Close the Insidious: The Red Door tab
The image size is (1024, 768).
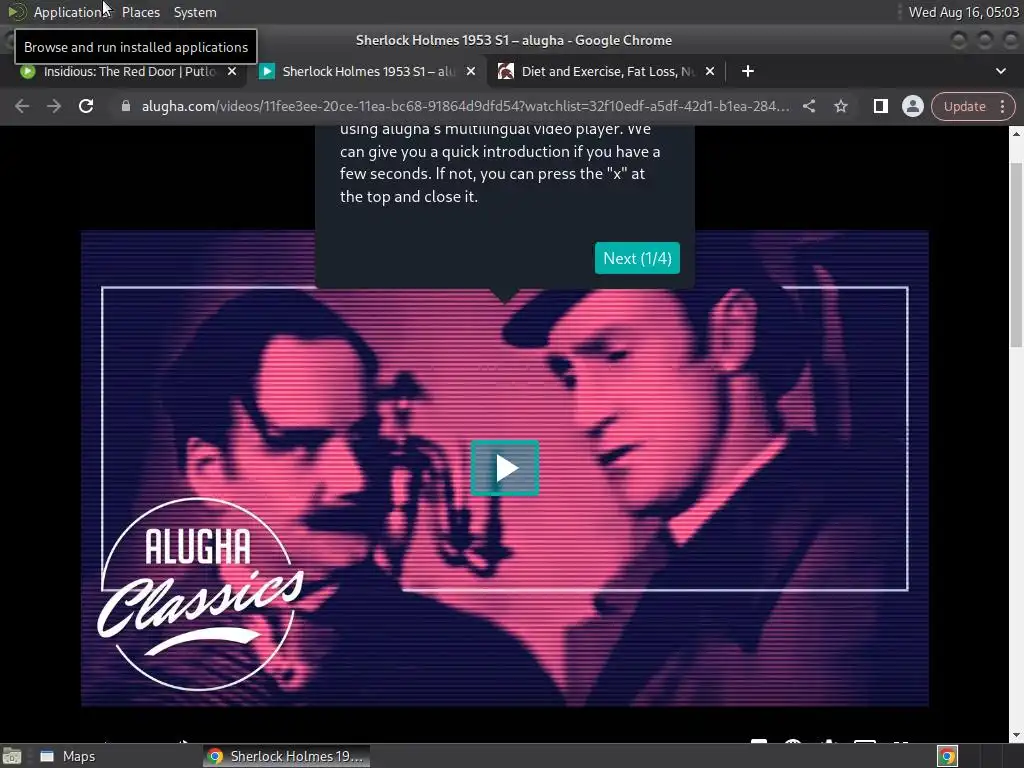[x=232, y=71]
